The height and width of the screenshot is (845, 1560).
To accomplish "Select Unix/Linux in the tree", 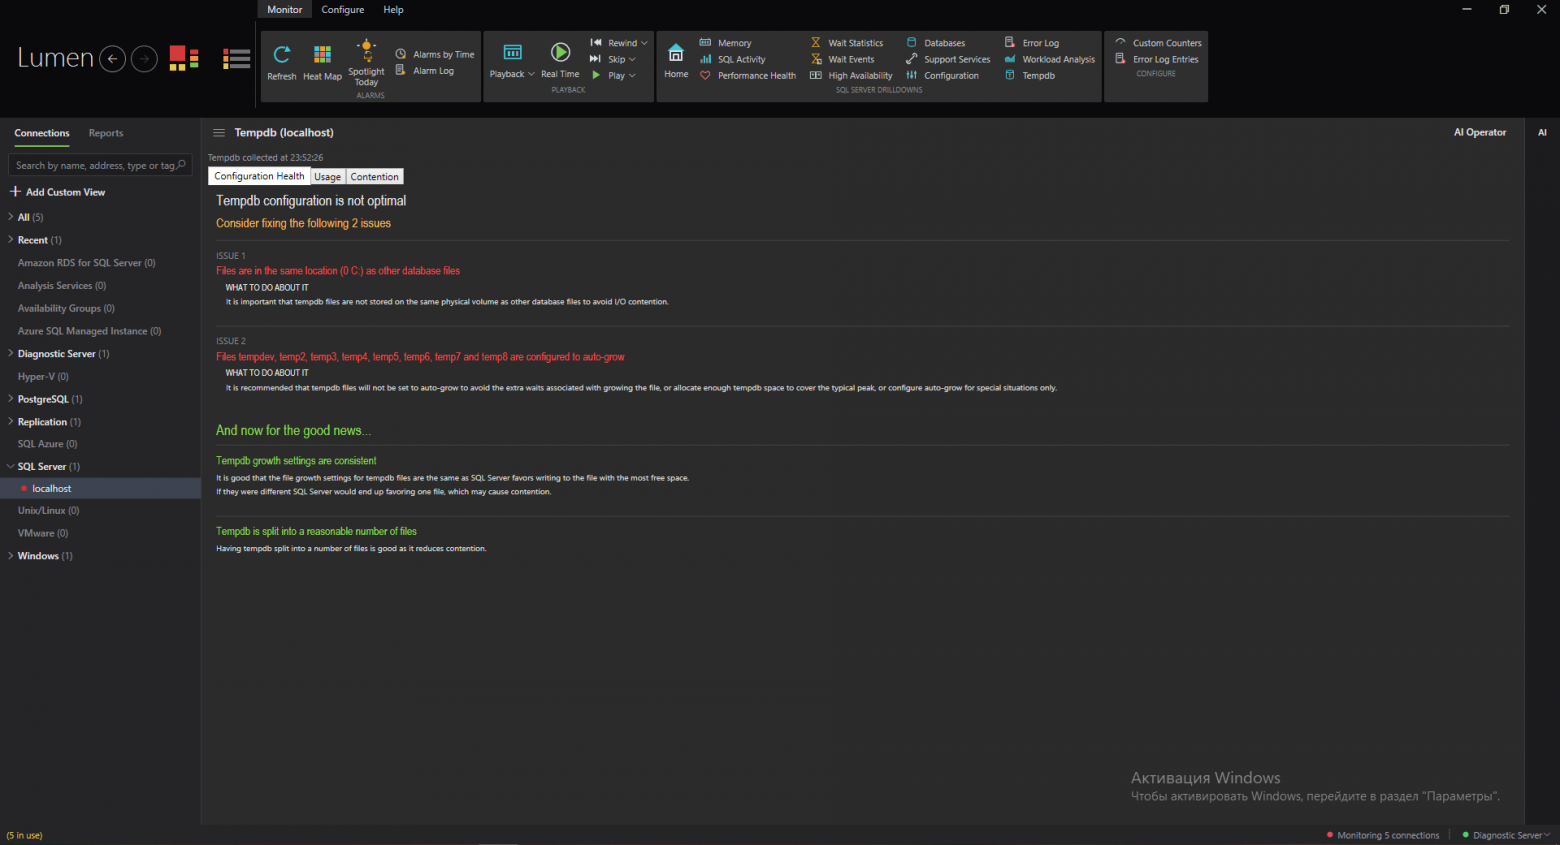I will (x=49, y=511).
